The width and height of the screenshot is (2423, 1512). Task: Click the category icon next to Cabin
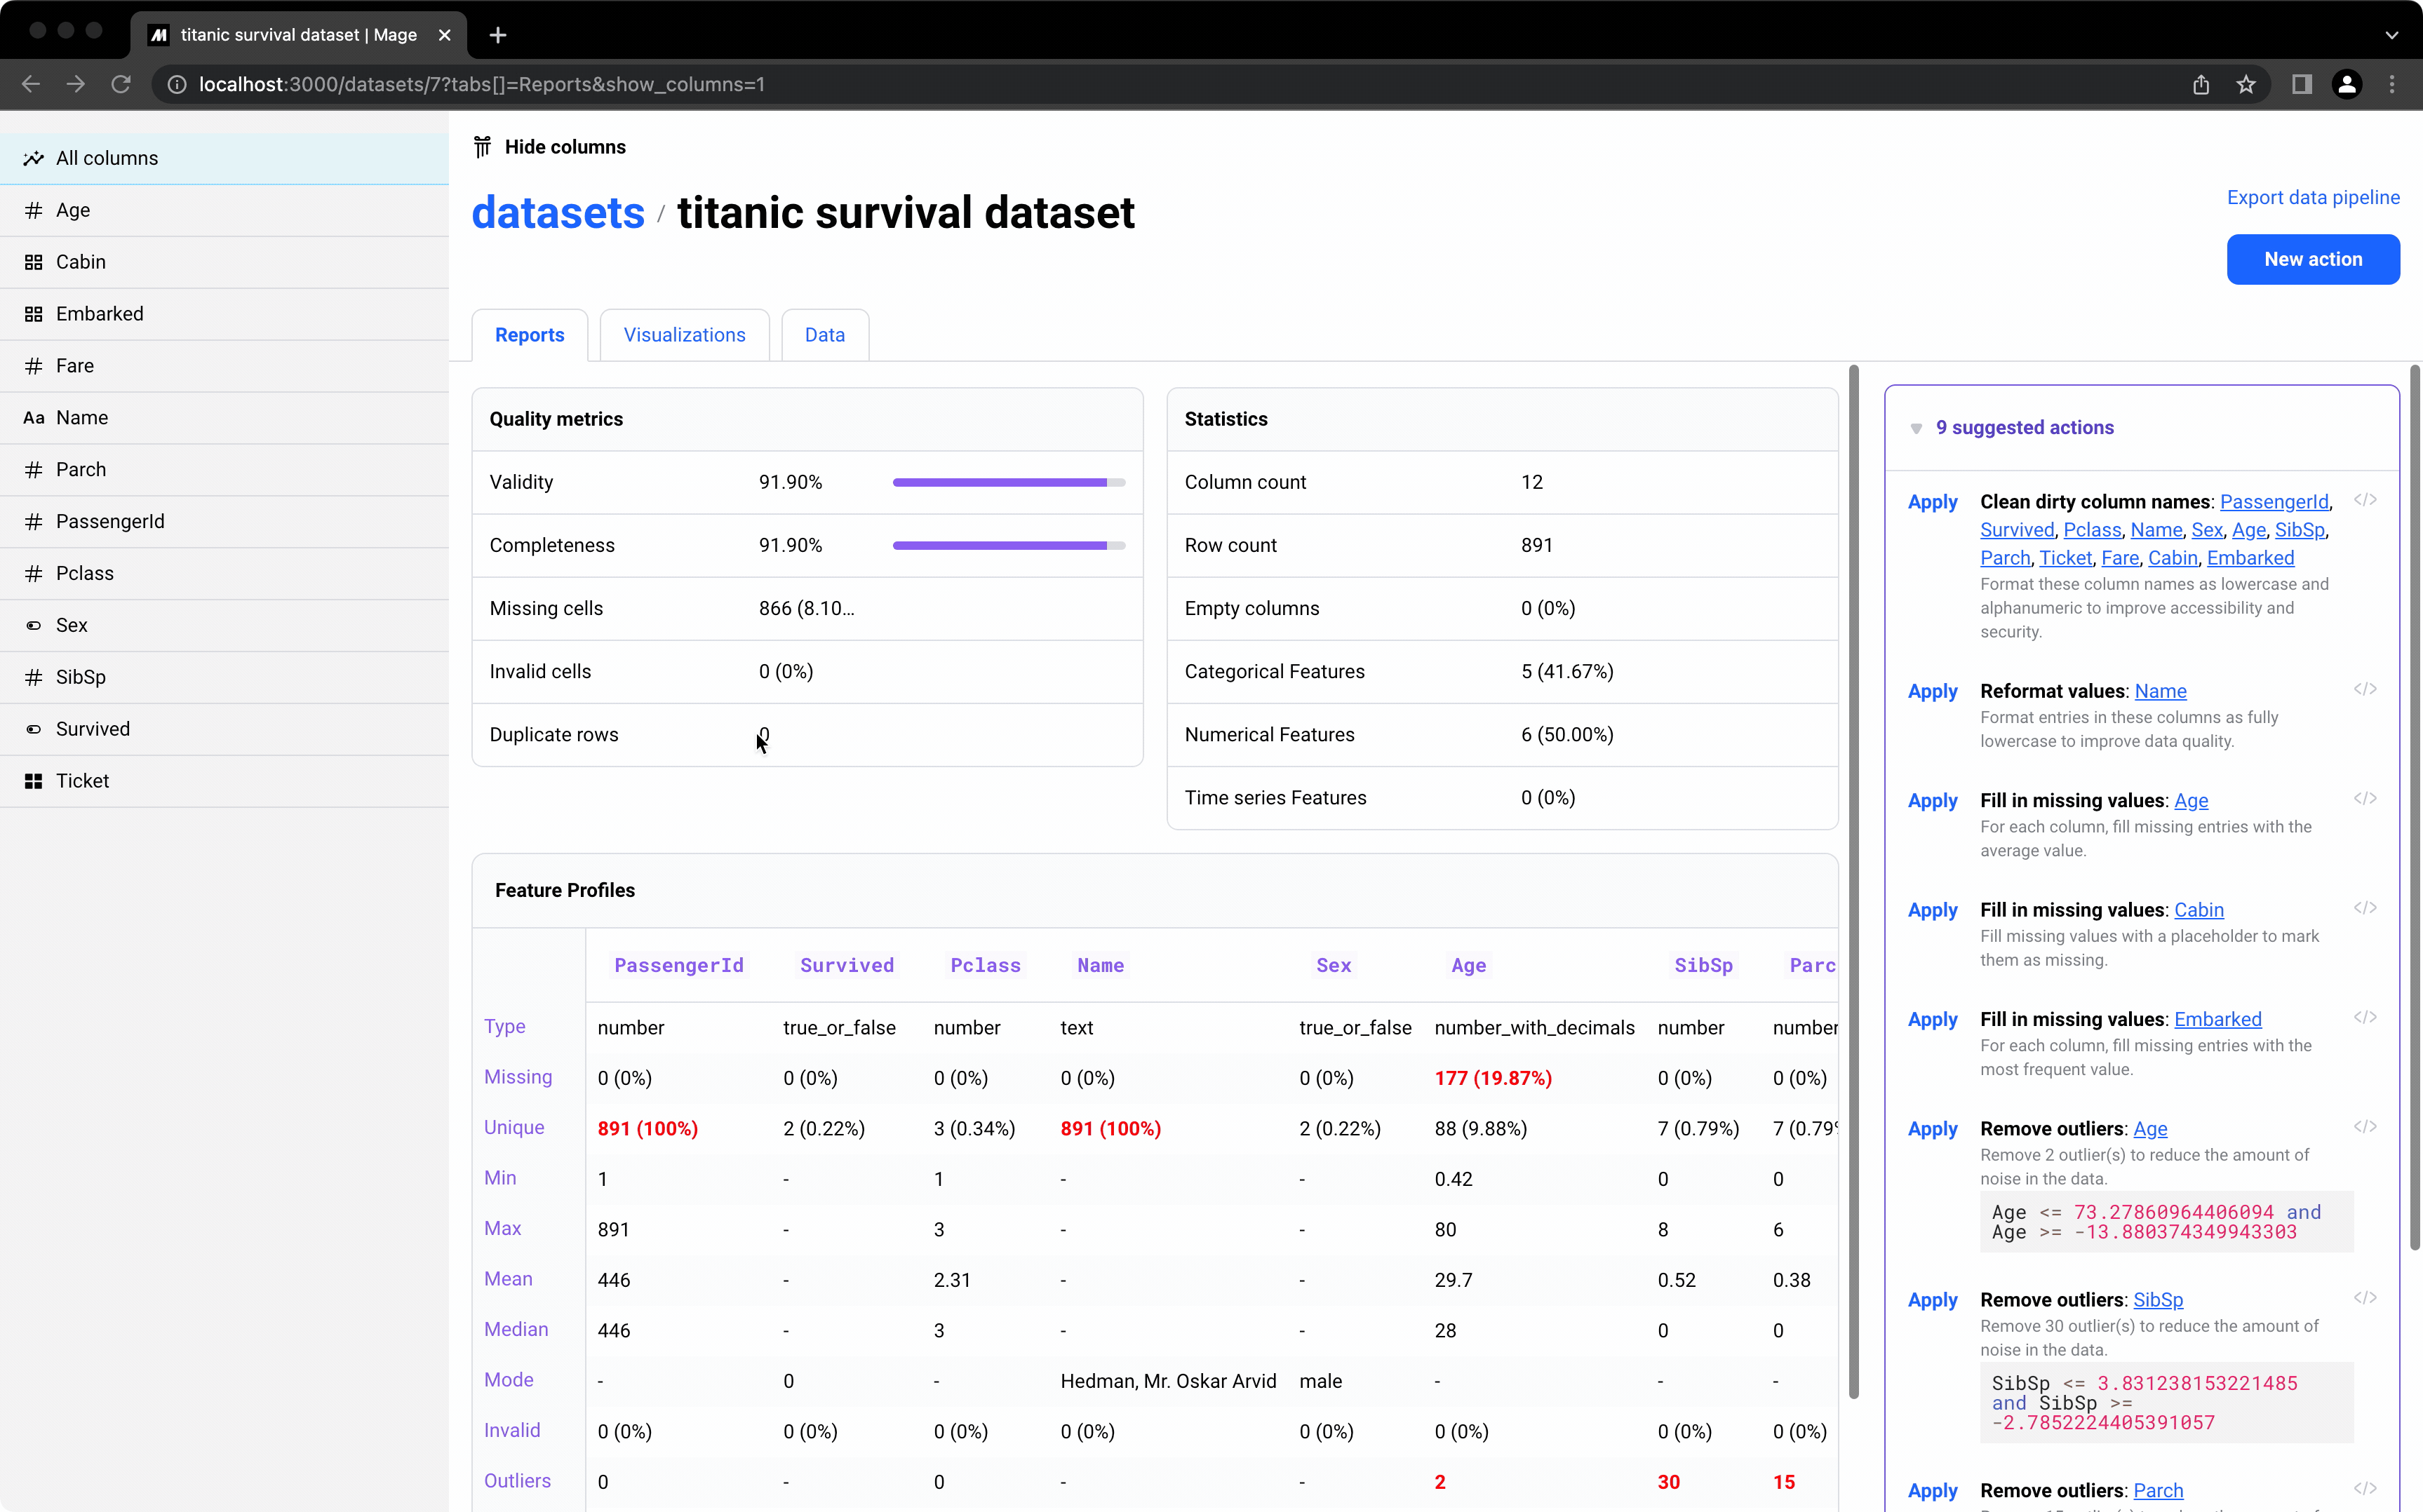point(34,262)
